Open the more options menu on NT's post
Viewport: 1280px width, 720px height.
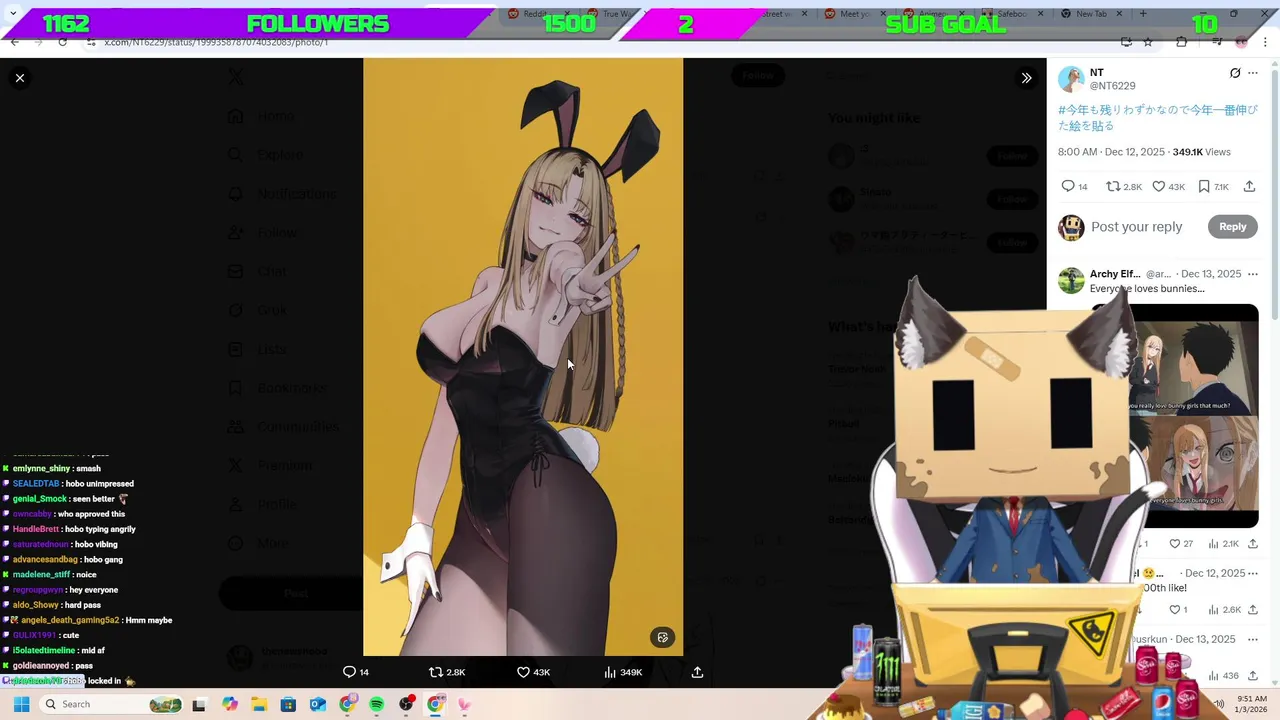(1253, 73)
